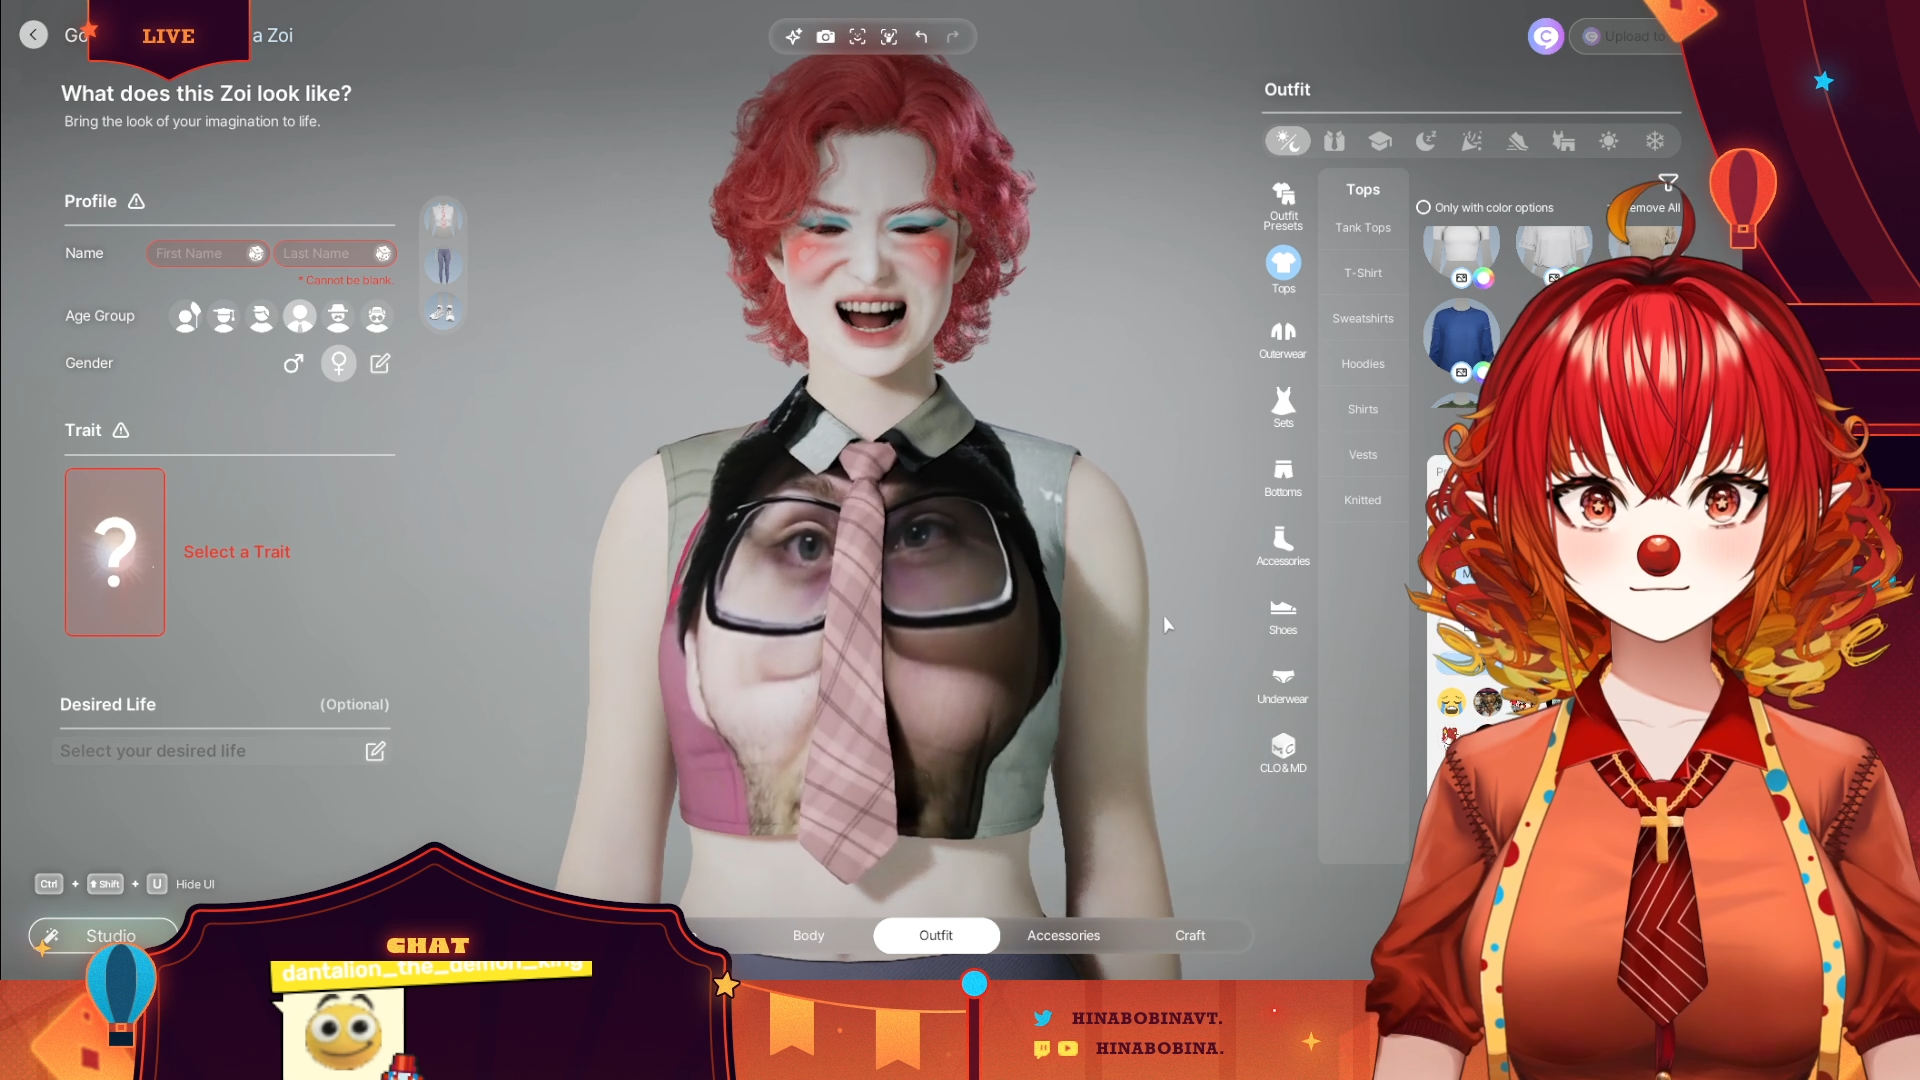Select the adult with tie age group
Screen dimensions: 1920x1080
pos(300,317)
